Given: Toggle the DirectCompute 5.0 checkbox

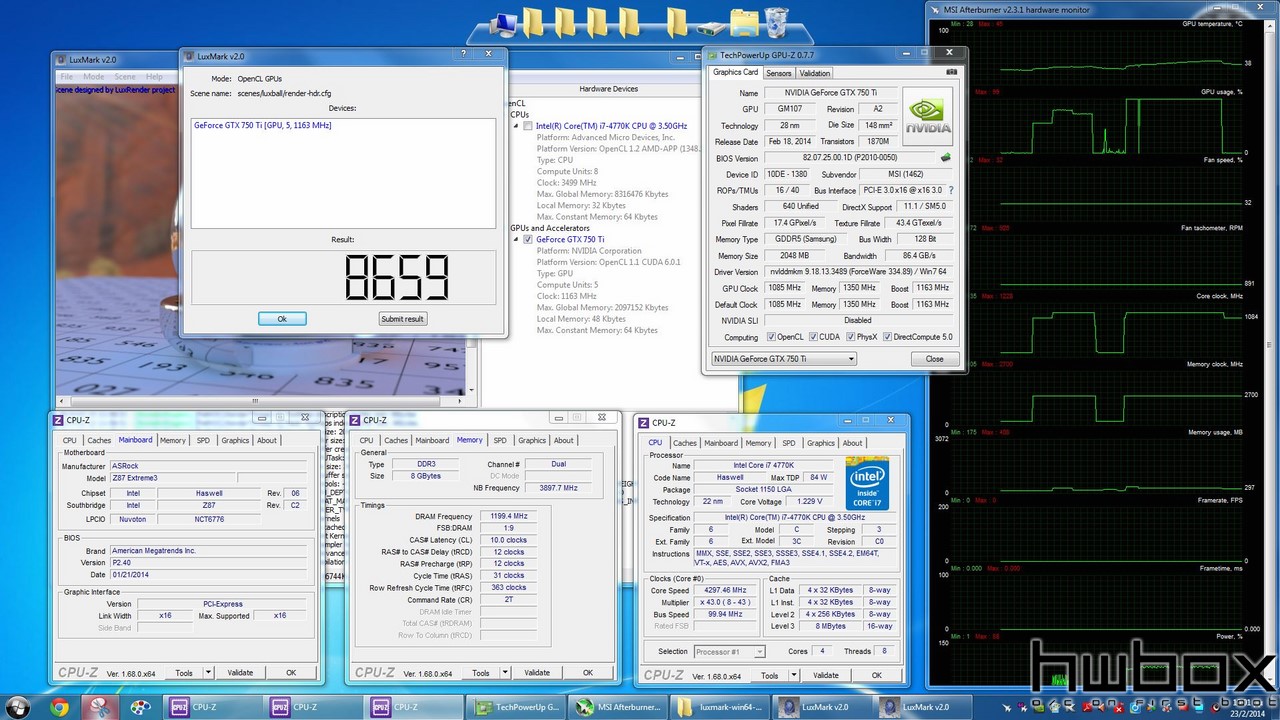Looking at the screenshot, I should pyautogui.click(x=887, y=337).
